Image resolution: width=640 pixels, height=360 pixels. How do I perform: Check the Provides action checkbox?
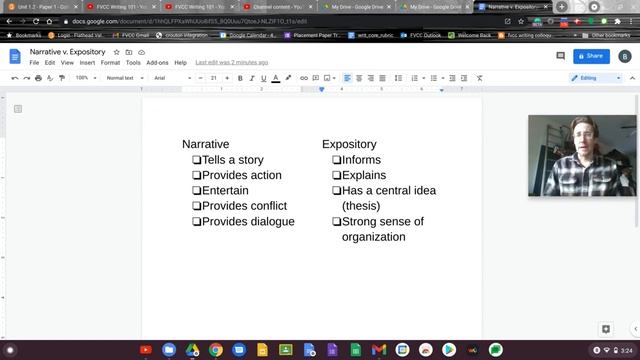[x=196, y=175]
